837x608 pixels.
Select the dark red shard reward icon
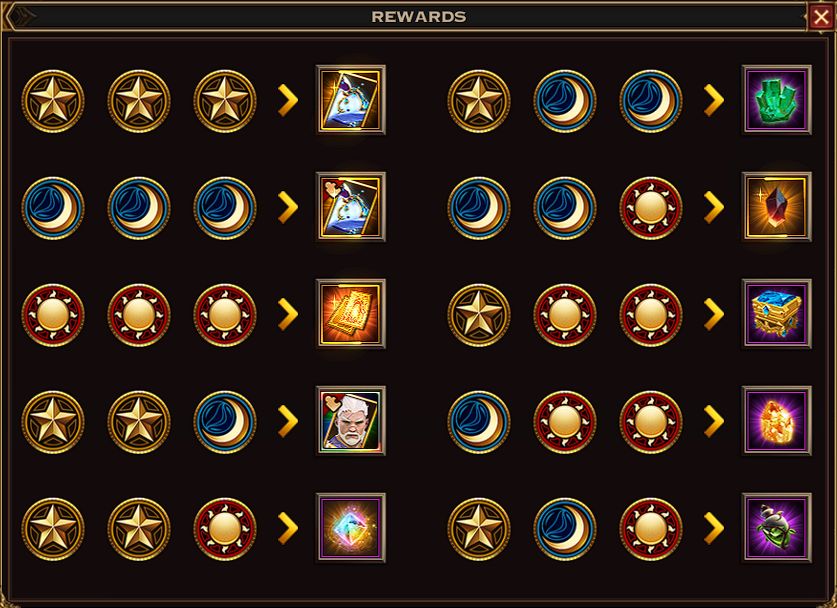777,207
